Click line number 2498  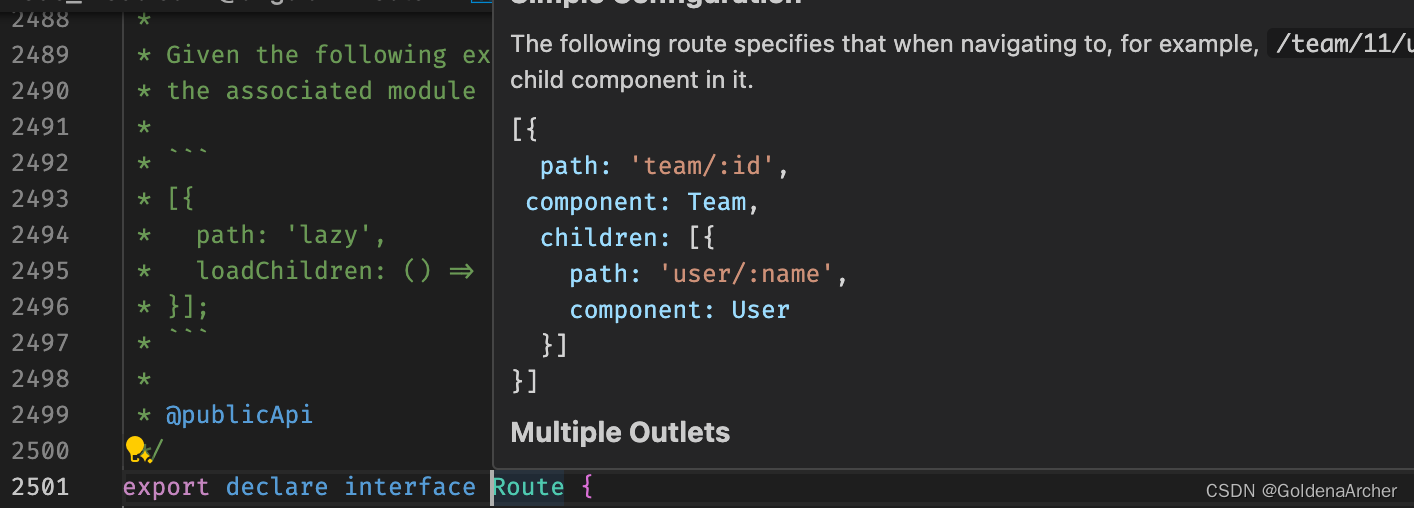pyautogui.click(x=40, y=379)
